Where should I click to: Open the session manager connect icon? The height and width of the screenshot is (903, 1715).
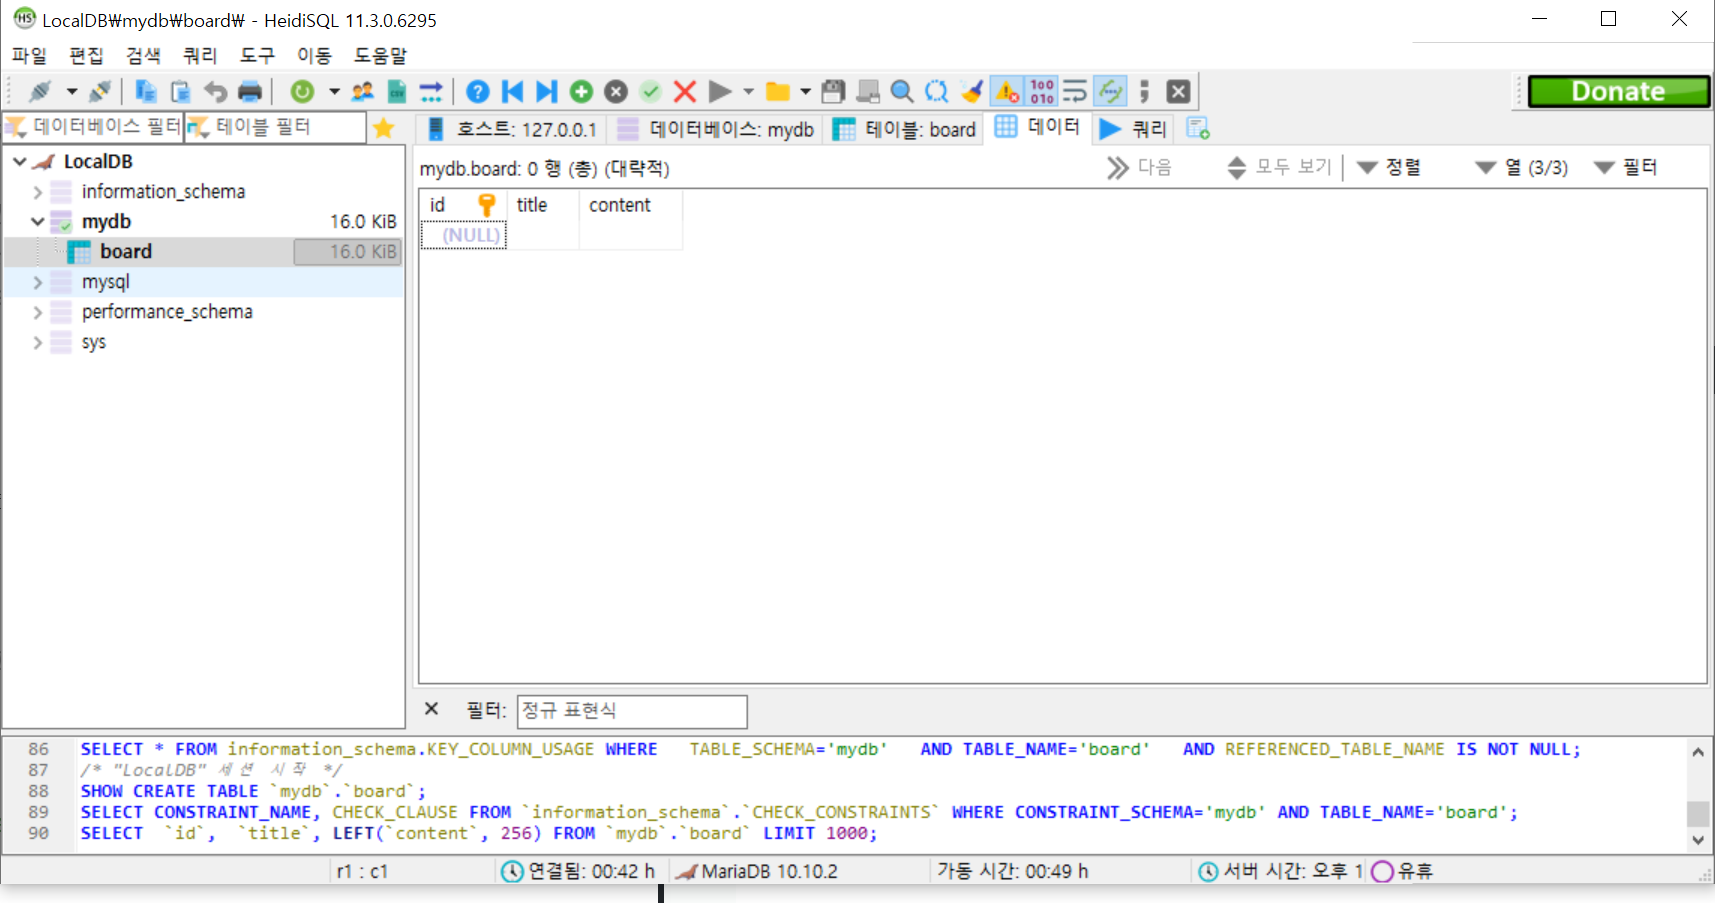[x=40, y=92]
